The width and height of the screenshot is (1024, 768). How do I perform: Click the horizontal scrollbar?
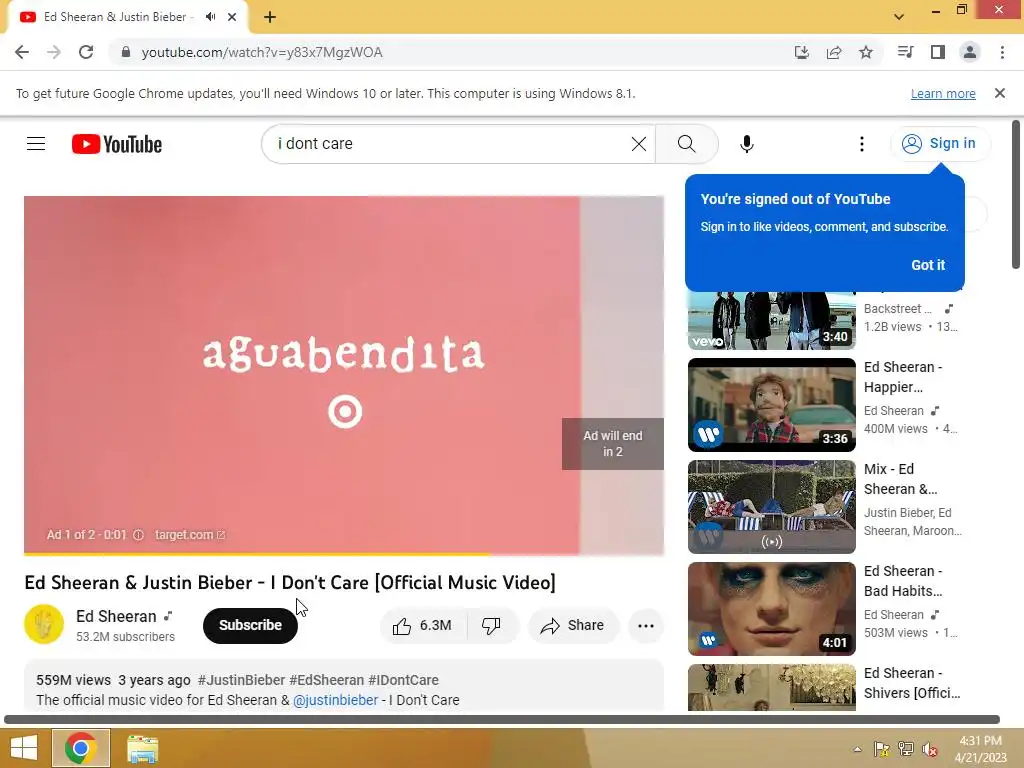502,720
